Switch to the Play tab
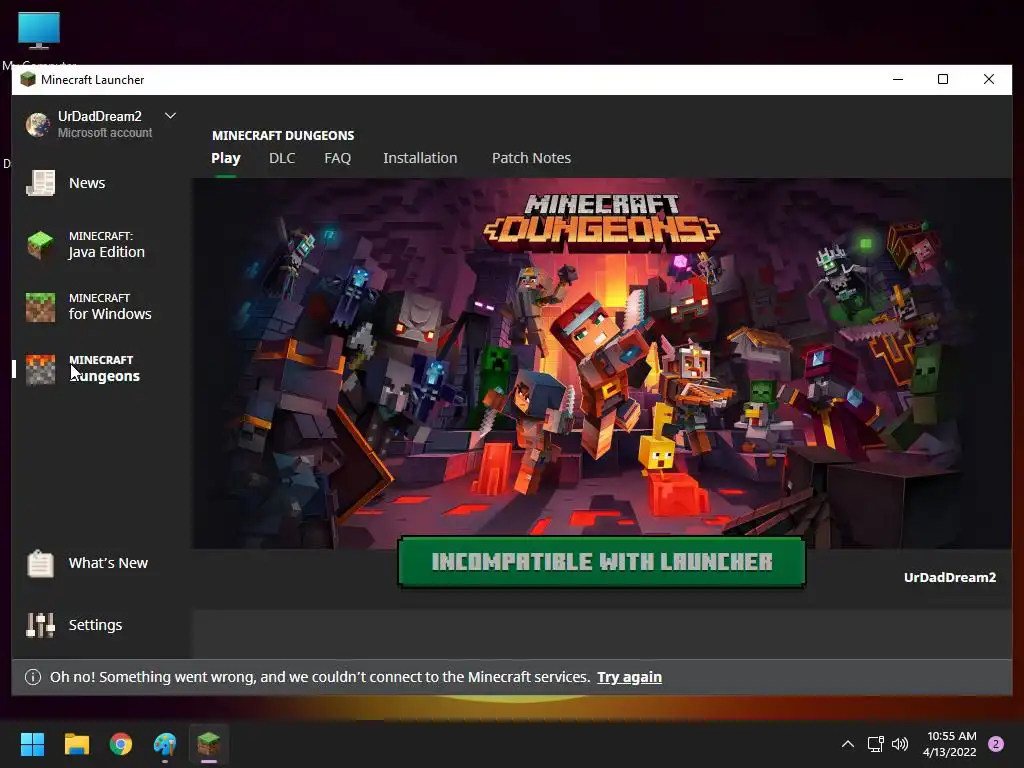Screen dimensions: 1024x768 click(x=226, y=158)
